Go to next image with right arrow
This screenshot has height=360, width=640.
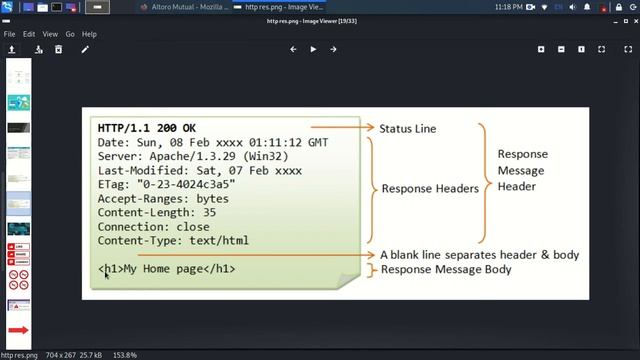(333, 49)
